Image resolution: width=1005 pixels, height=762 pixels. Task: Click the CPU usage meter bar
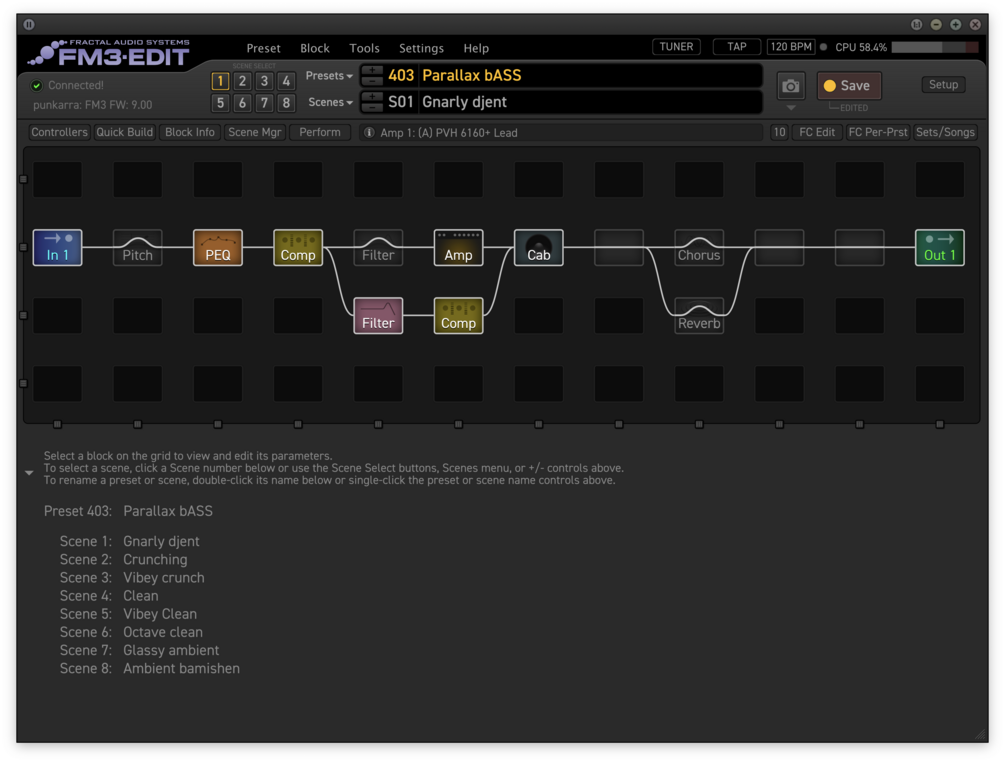(x=934, y=47)
